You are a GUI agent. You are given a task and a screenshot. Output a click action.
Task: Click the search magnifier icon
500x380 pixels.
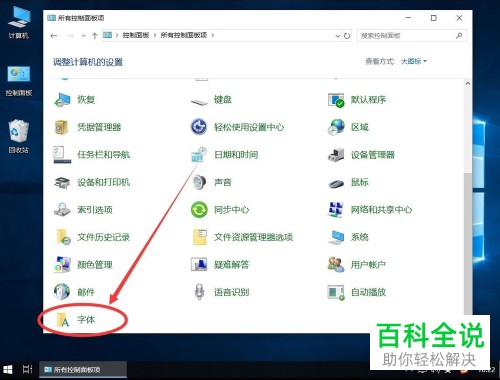point(459,35)
